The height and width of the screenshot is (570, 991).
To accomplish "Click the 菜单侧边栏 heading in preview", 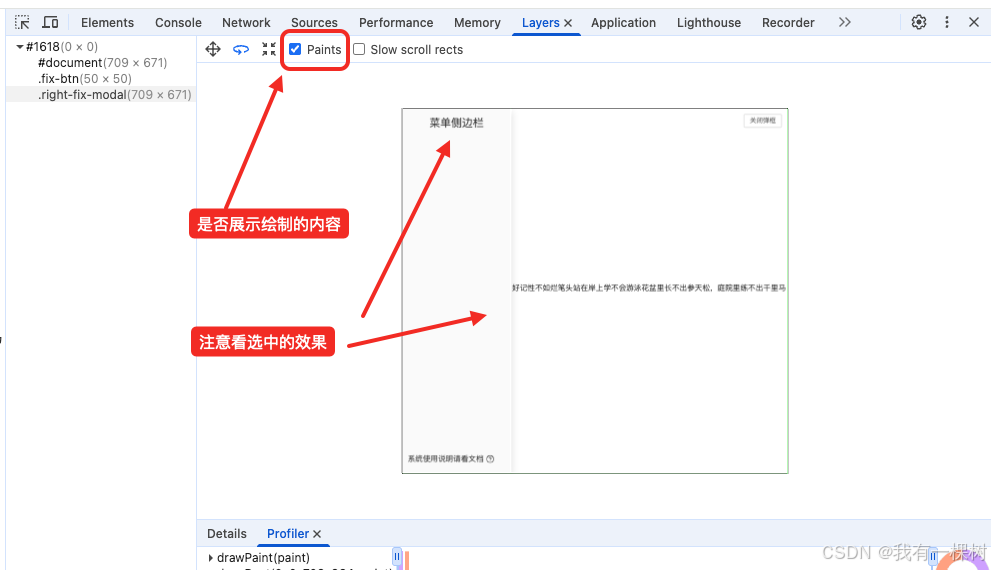I will [456, 123].
